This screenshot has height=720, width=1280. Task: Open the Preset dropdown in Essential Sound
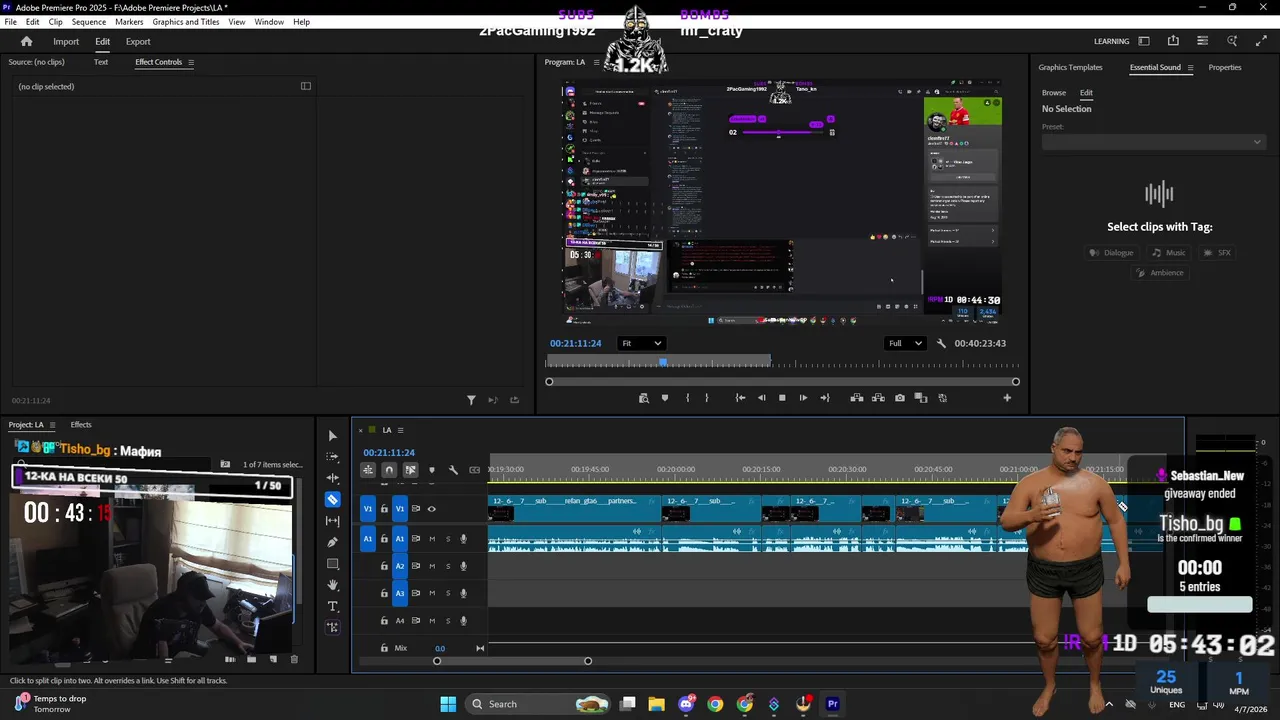pos(1154,142)
